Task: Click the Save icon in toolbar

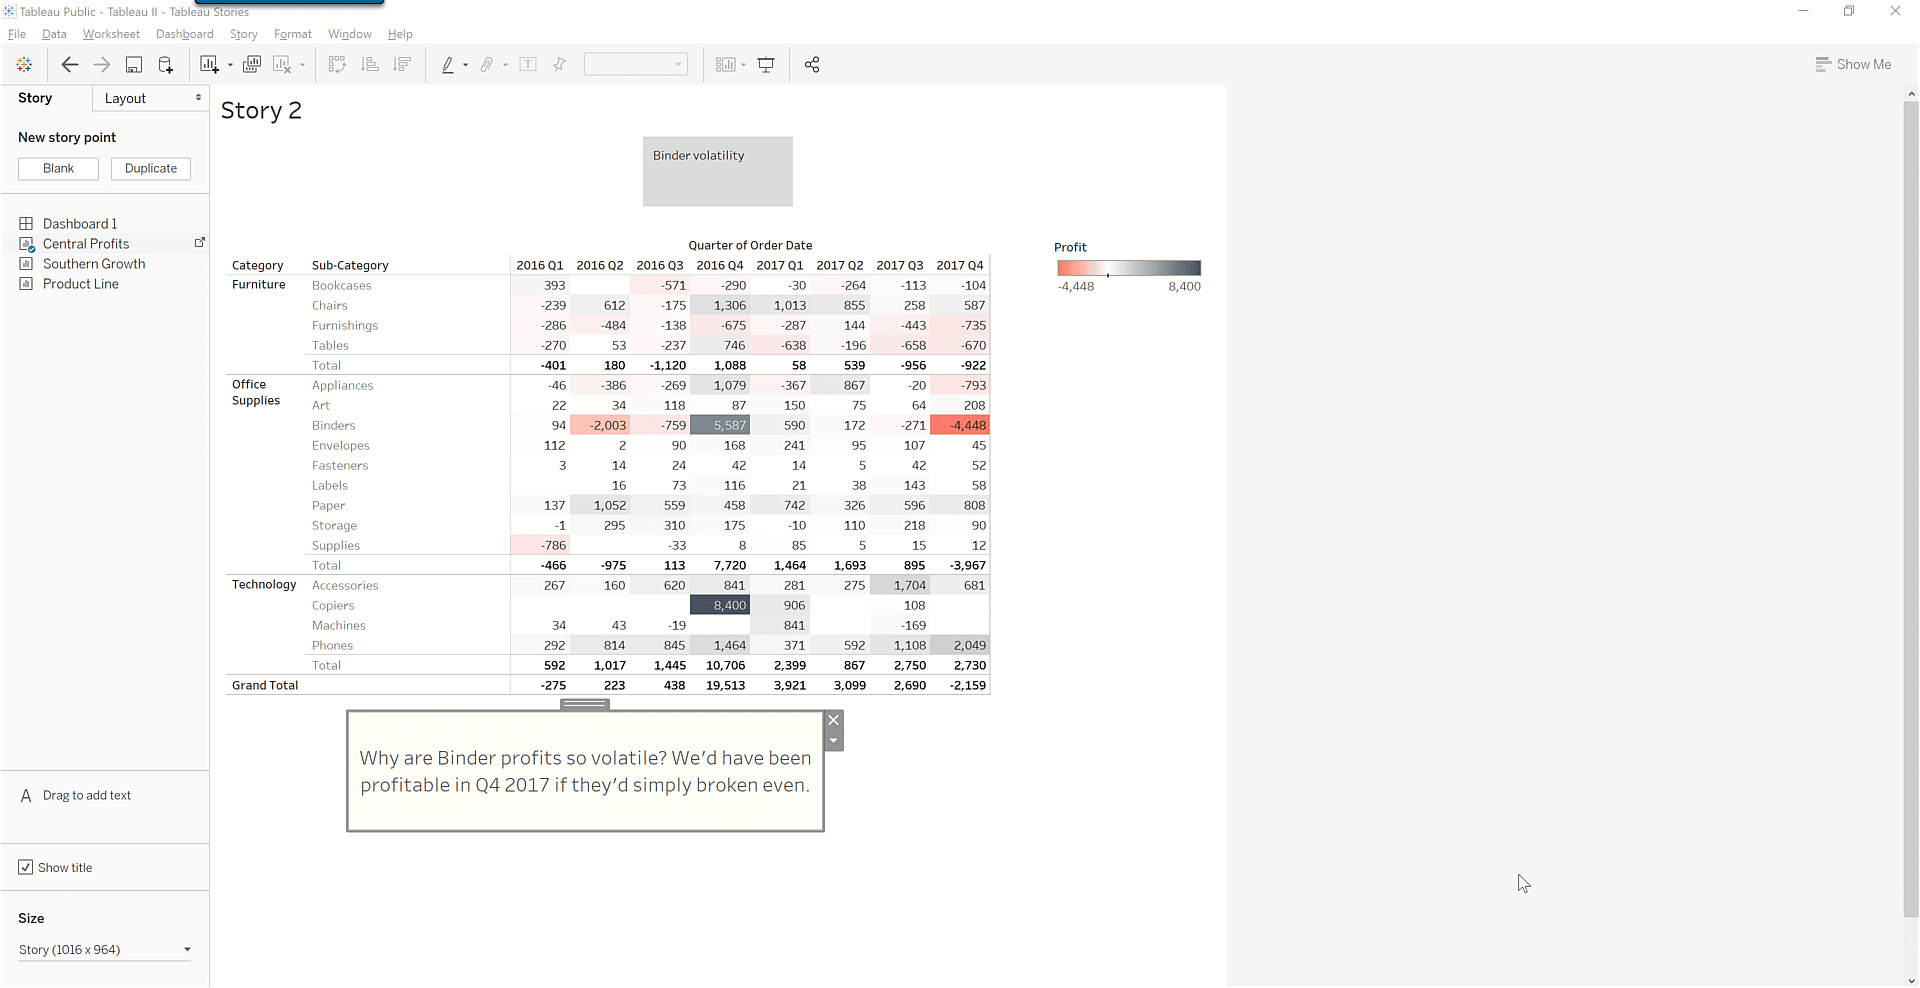Action: tap(133, 65)
